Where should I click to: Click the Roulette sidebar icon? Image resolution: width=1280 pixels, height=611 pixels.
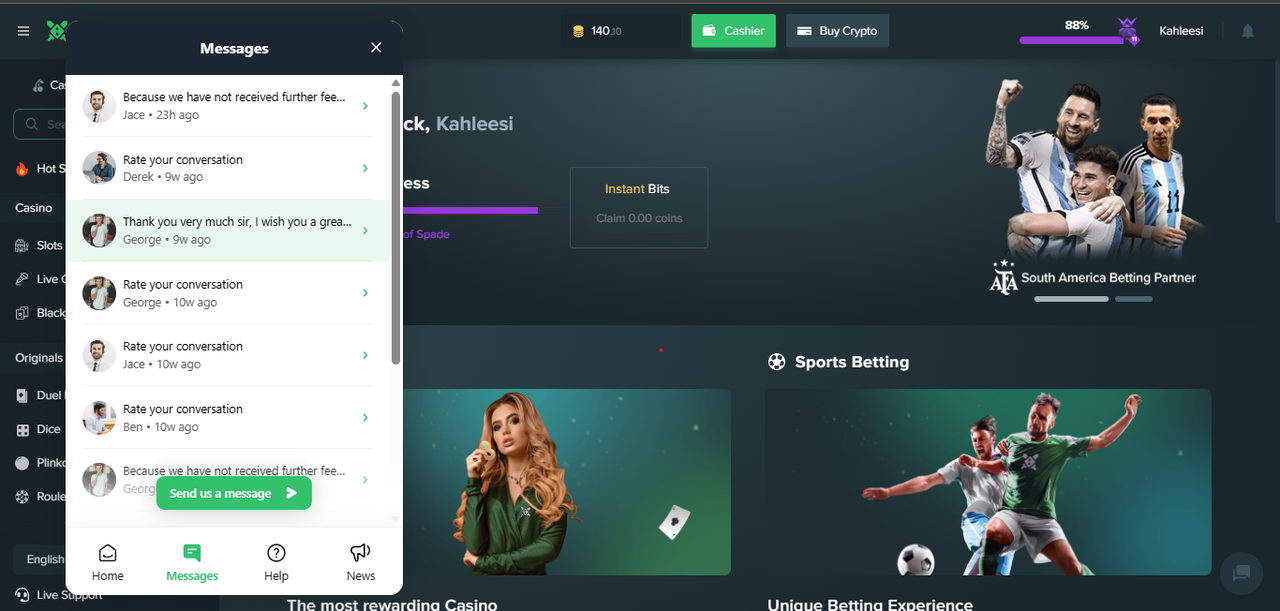(x=23, y=496)
